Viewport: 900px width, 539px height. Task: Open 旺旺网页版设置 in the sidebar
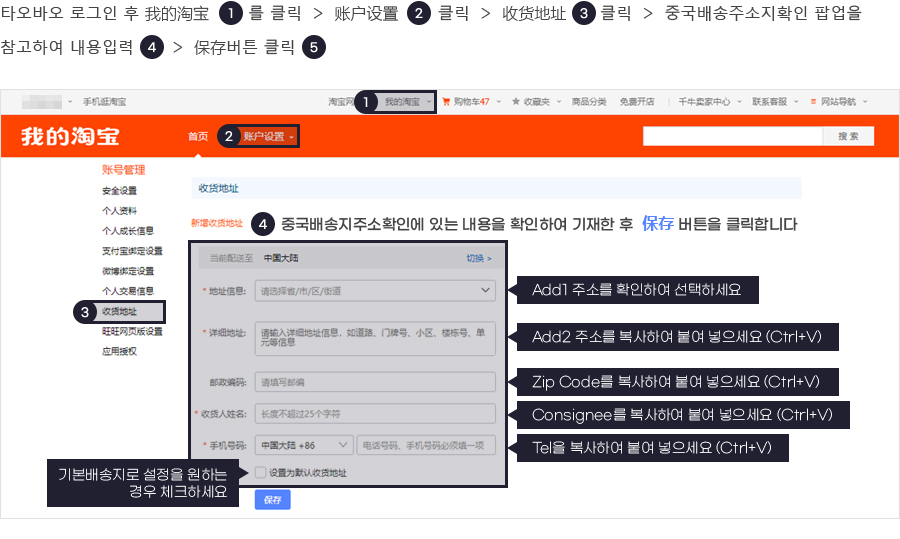132,331
